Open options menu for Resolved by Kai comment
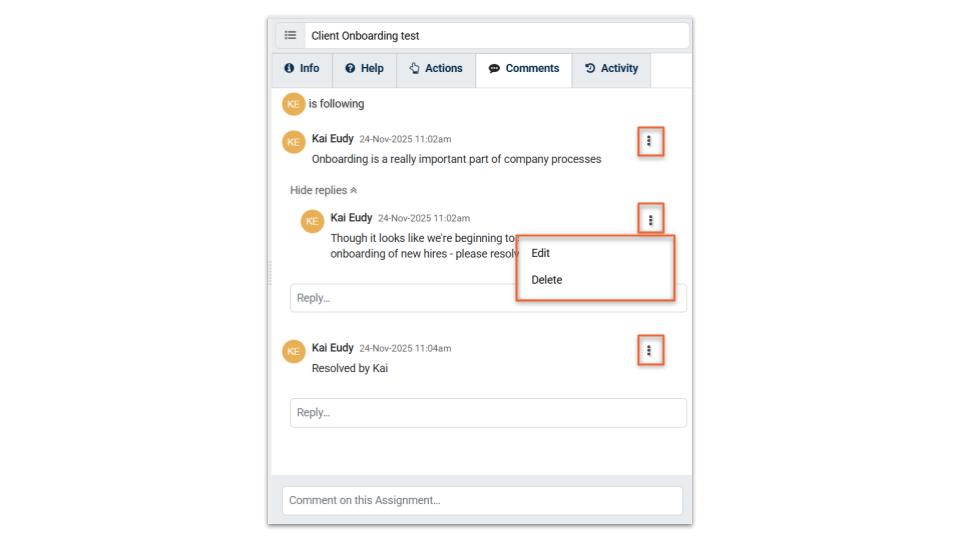This screenshot has width=960, height=540. [650, 350]
